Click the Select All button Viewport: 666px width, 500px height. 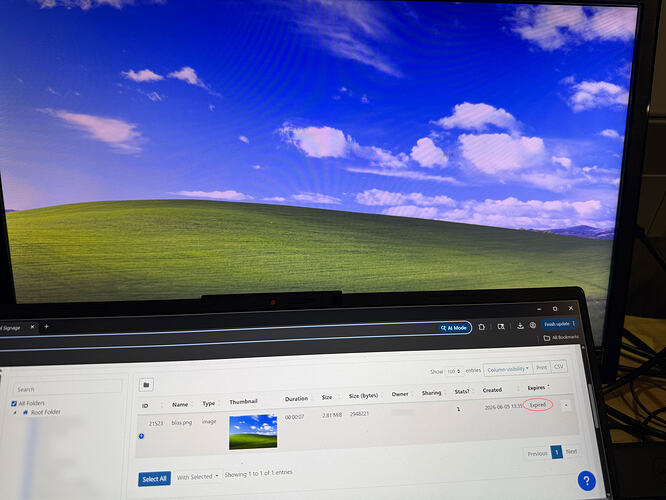154,479
